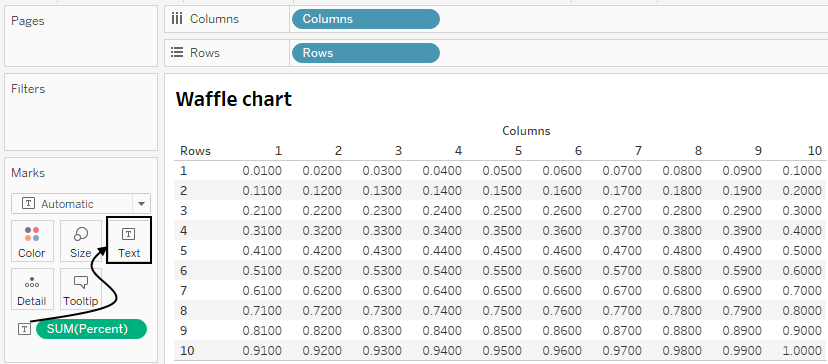Select the cell with value 0.7500

pyautogui.click(x=502, y=311)
